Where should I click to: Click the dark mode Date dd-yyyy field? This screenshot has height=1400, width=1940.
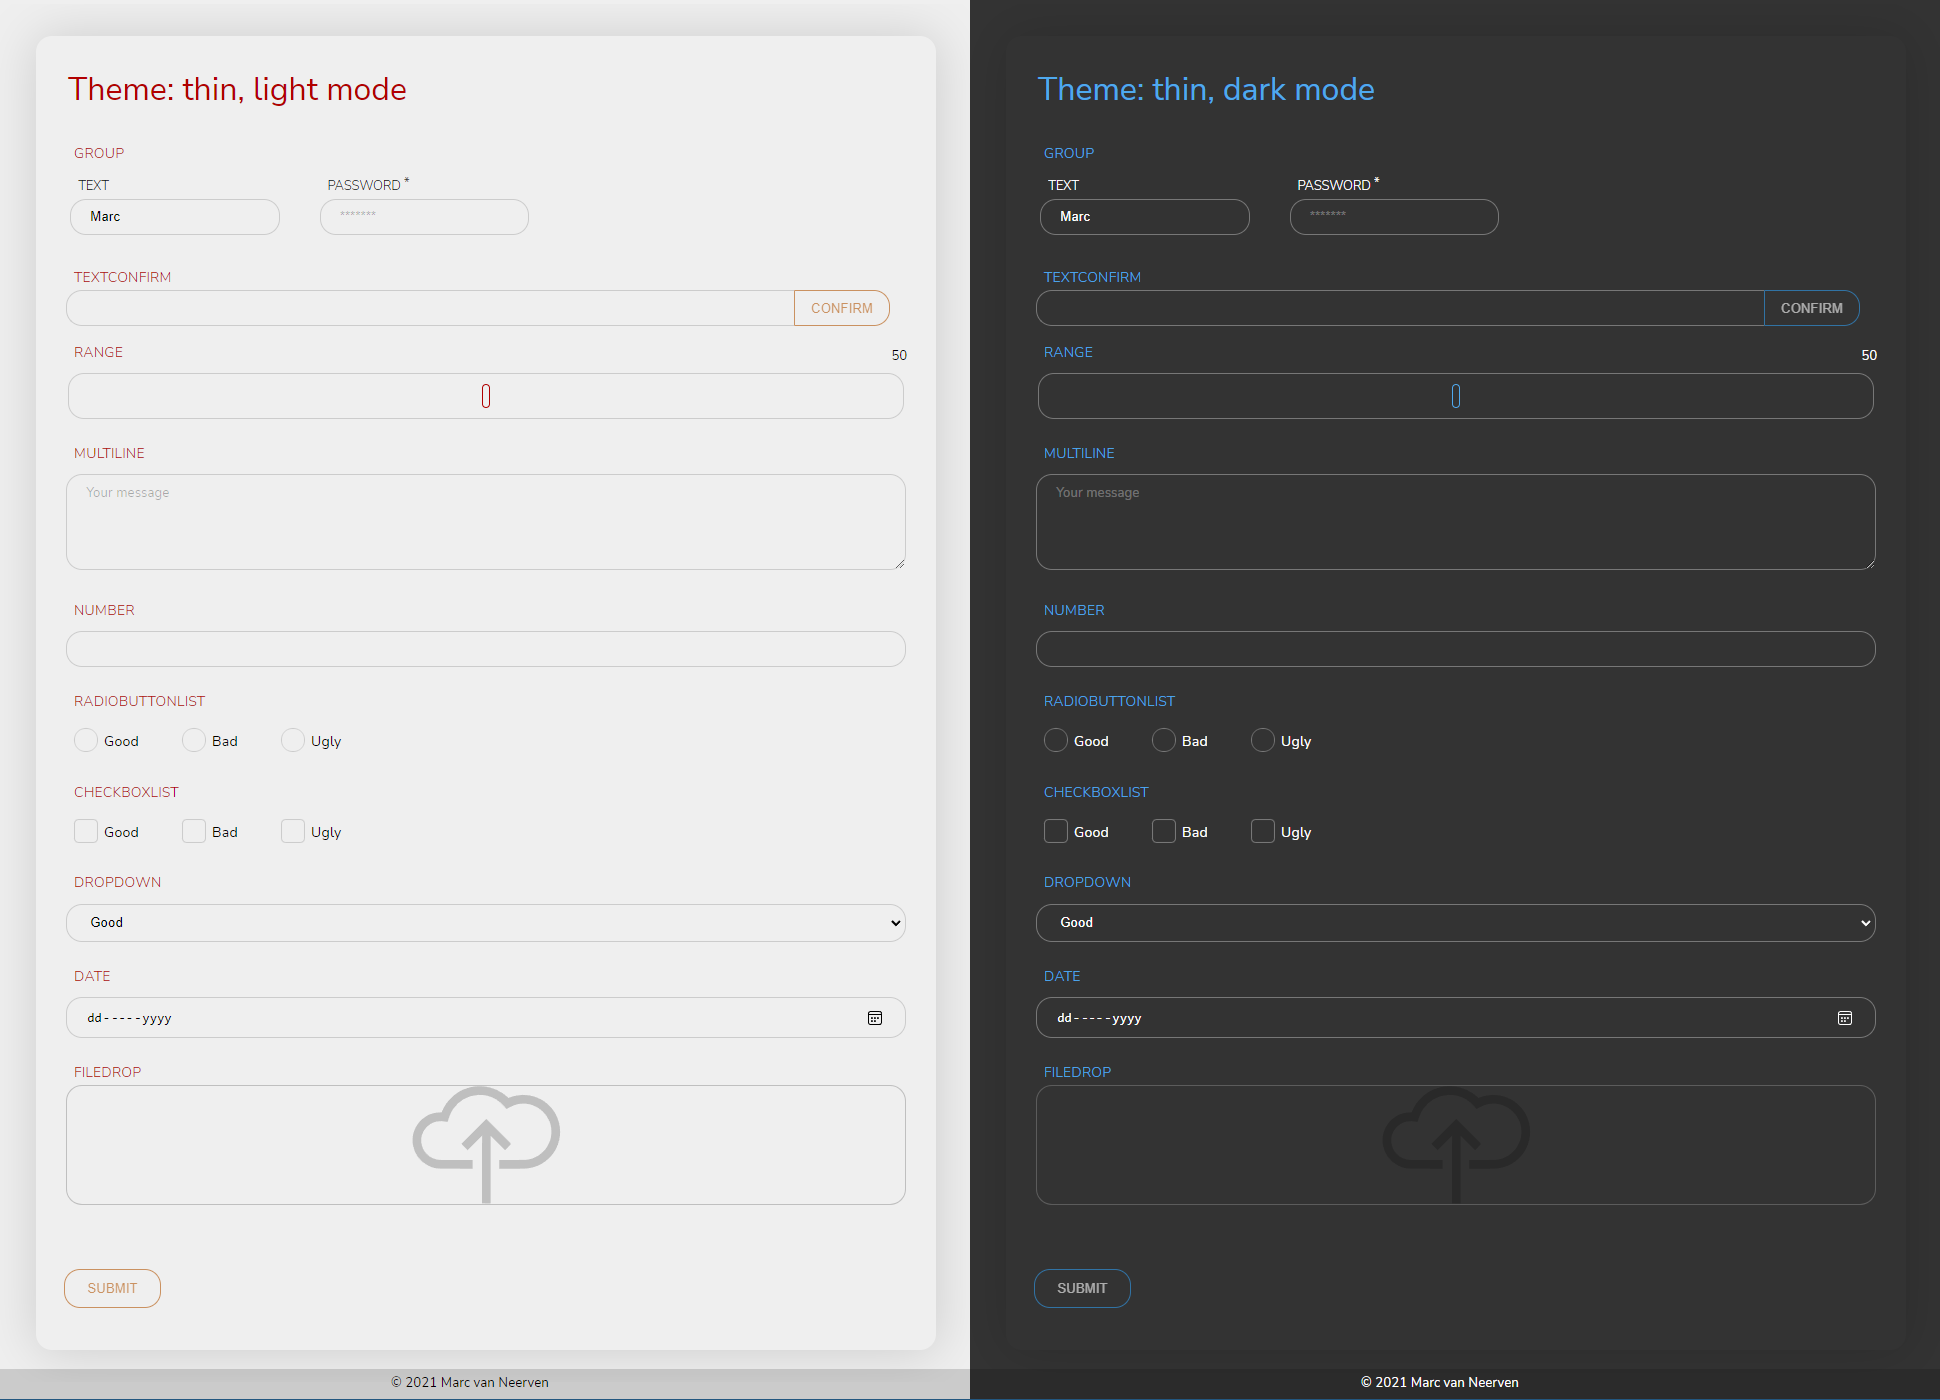point(1456,1018)
